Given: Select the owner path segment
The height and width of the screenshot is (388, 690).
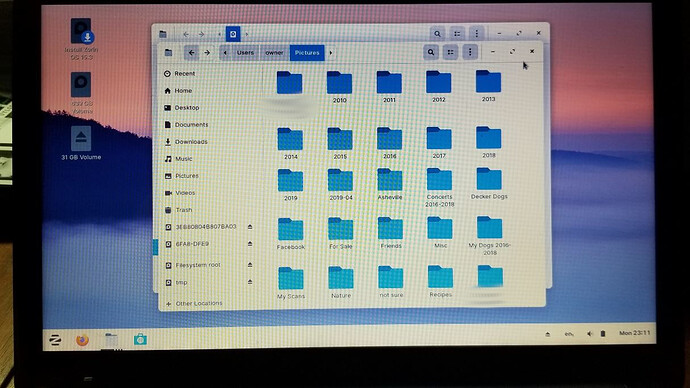Looking at the screenshot, I should 274,53.
